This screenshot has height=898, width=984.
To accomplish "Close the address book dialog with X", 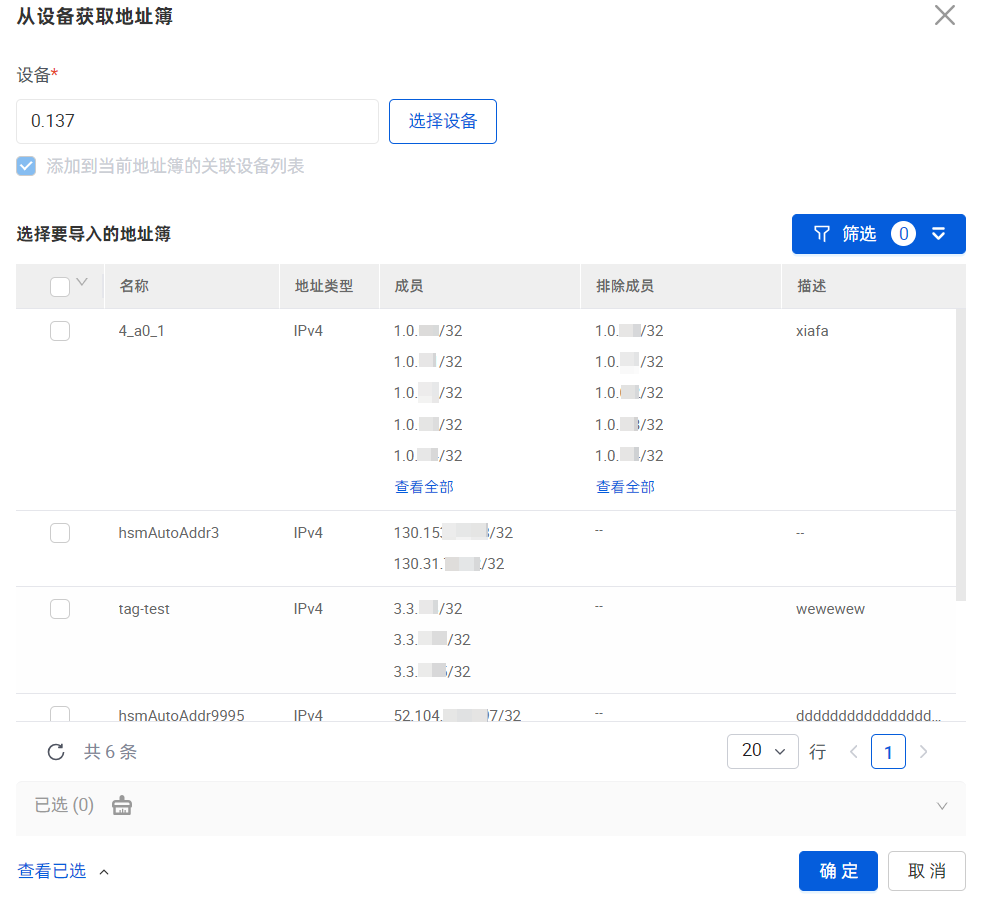I will click(944, 16).
